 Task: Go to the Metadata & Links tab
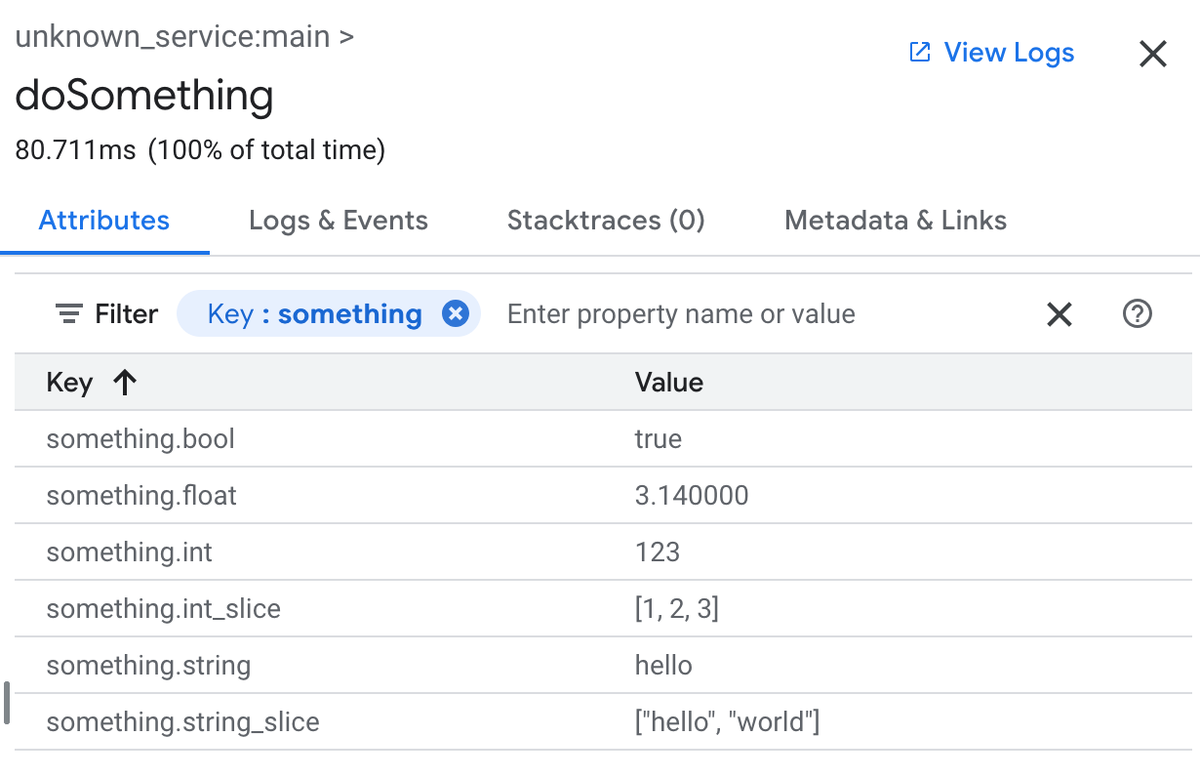895,221
